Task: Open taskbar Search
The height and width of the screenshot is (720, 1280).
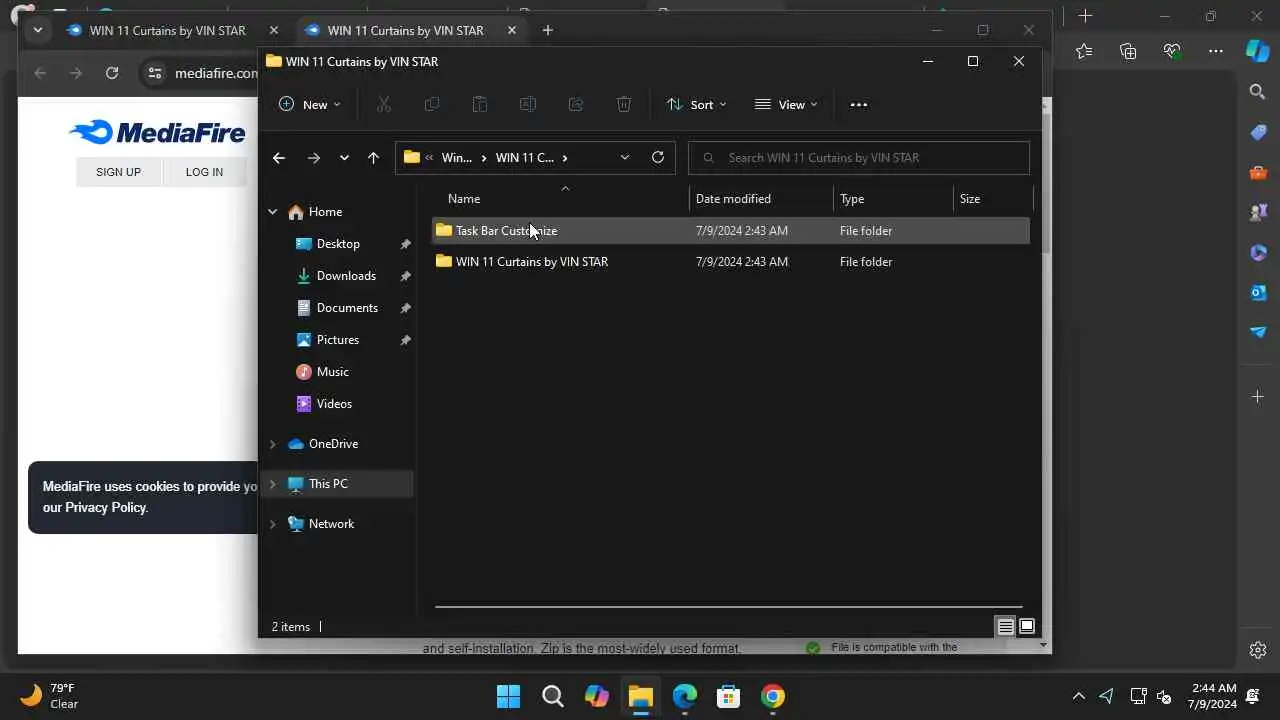Action: click(552, 696)
